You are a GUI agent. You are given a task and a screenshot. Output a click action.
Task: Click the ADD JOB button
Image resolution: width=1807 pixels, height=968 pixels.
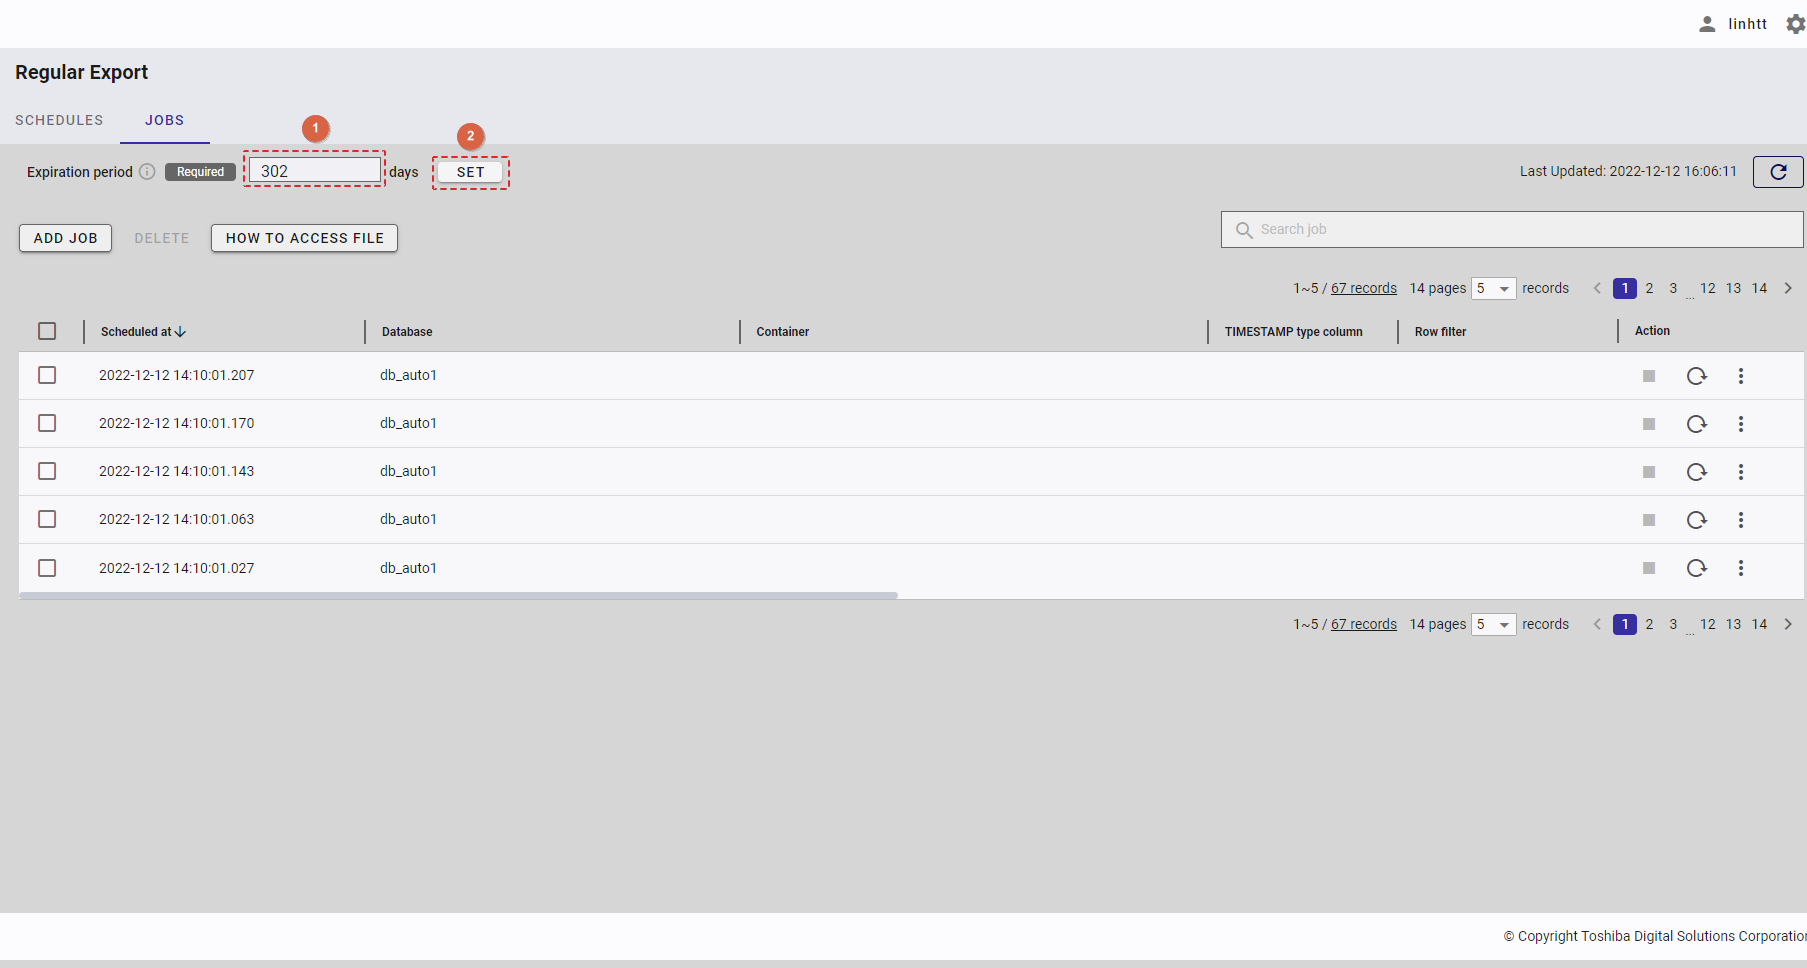(x=65, y=238)
